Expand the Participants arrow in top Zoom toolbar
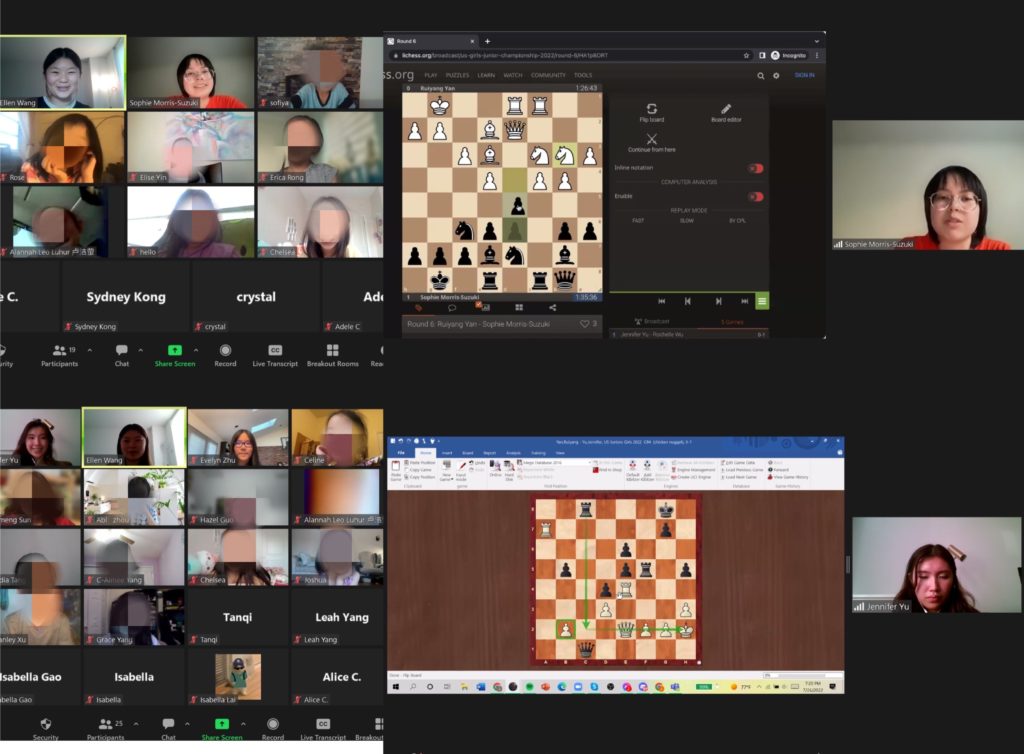The width and height of the screenshot is (1024, 754). coord(90,351)
